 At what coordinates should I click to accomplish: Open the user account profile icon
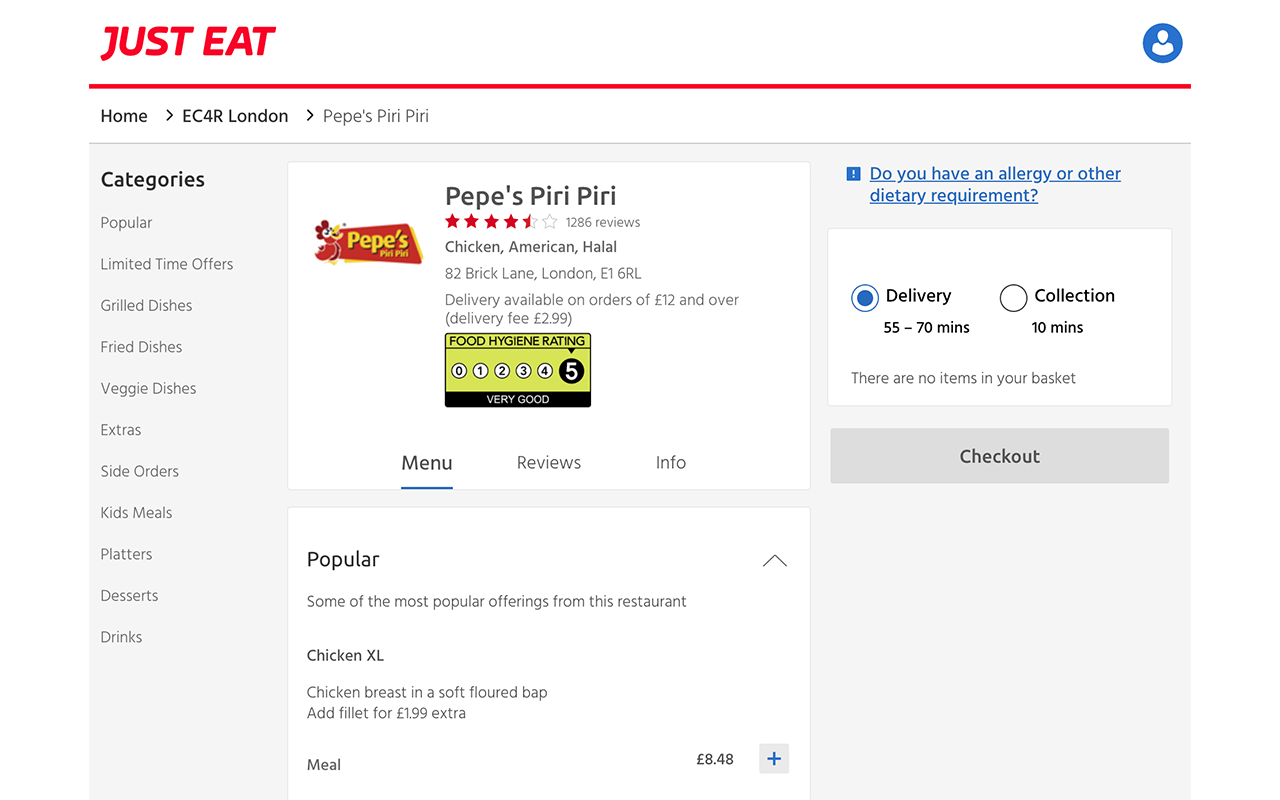pyautogui.click(x=1162, y=43)
